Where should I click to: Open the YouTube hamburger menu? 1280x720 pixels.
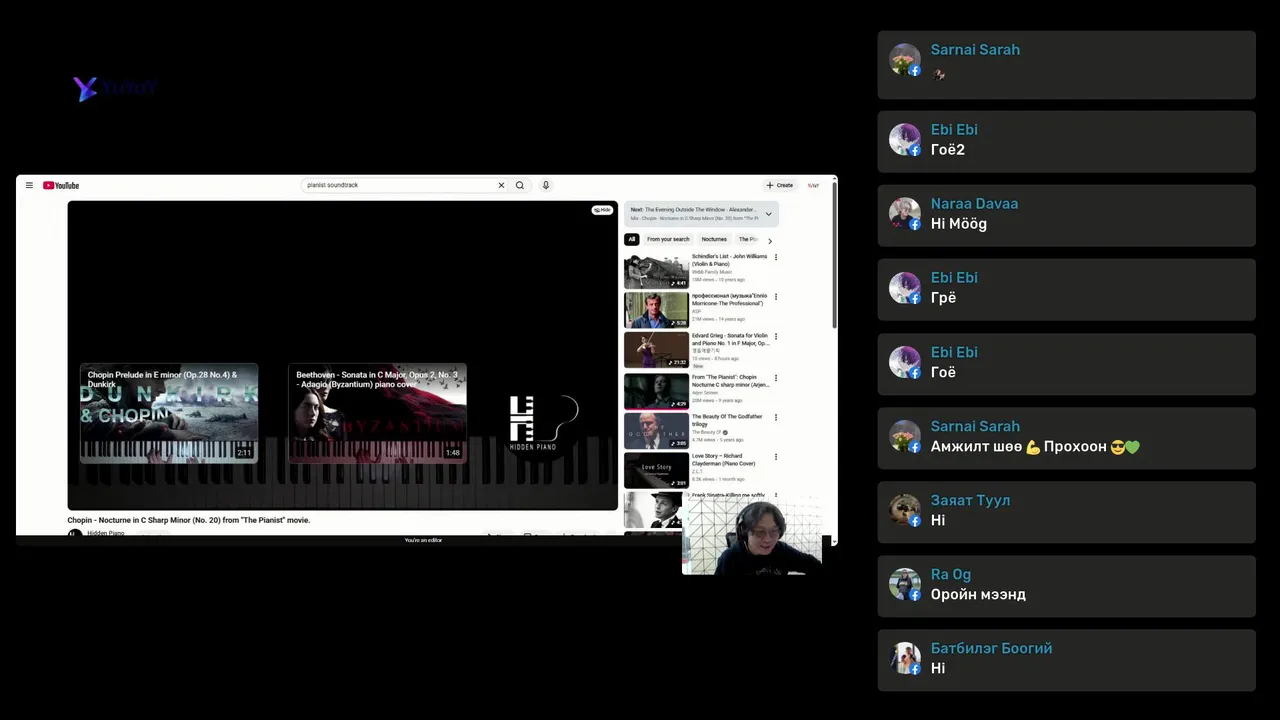(x=29, y=185)
